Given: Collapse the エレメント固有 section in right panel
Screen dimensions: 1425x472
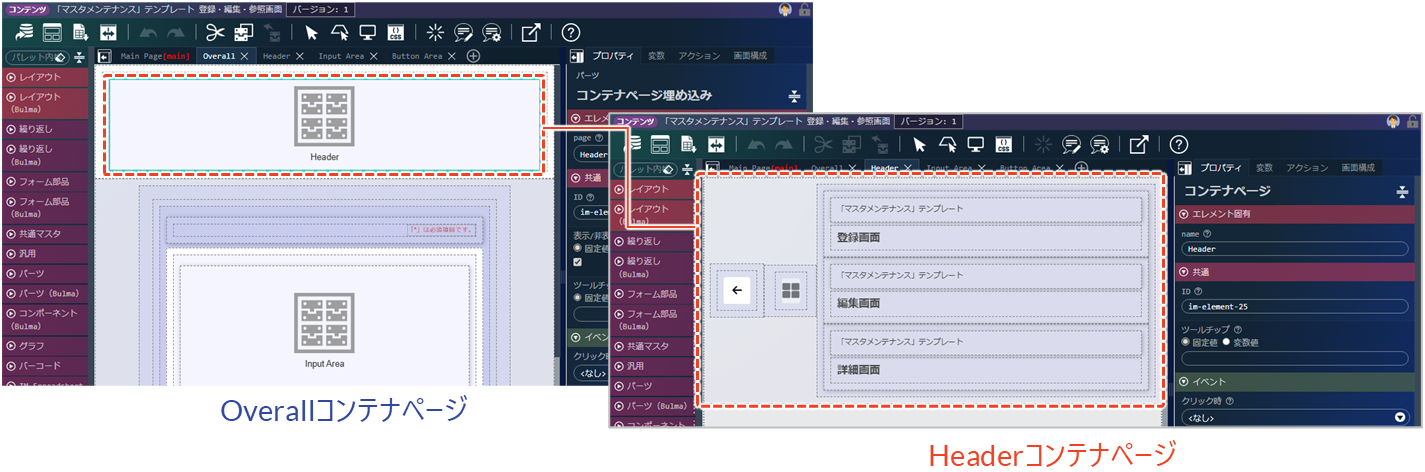Looking at the screenshot, I should [x=1185, y=214].
